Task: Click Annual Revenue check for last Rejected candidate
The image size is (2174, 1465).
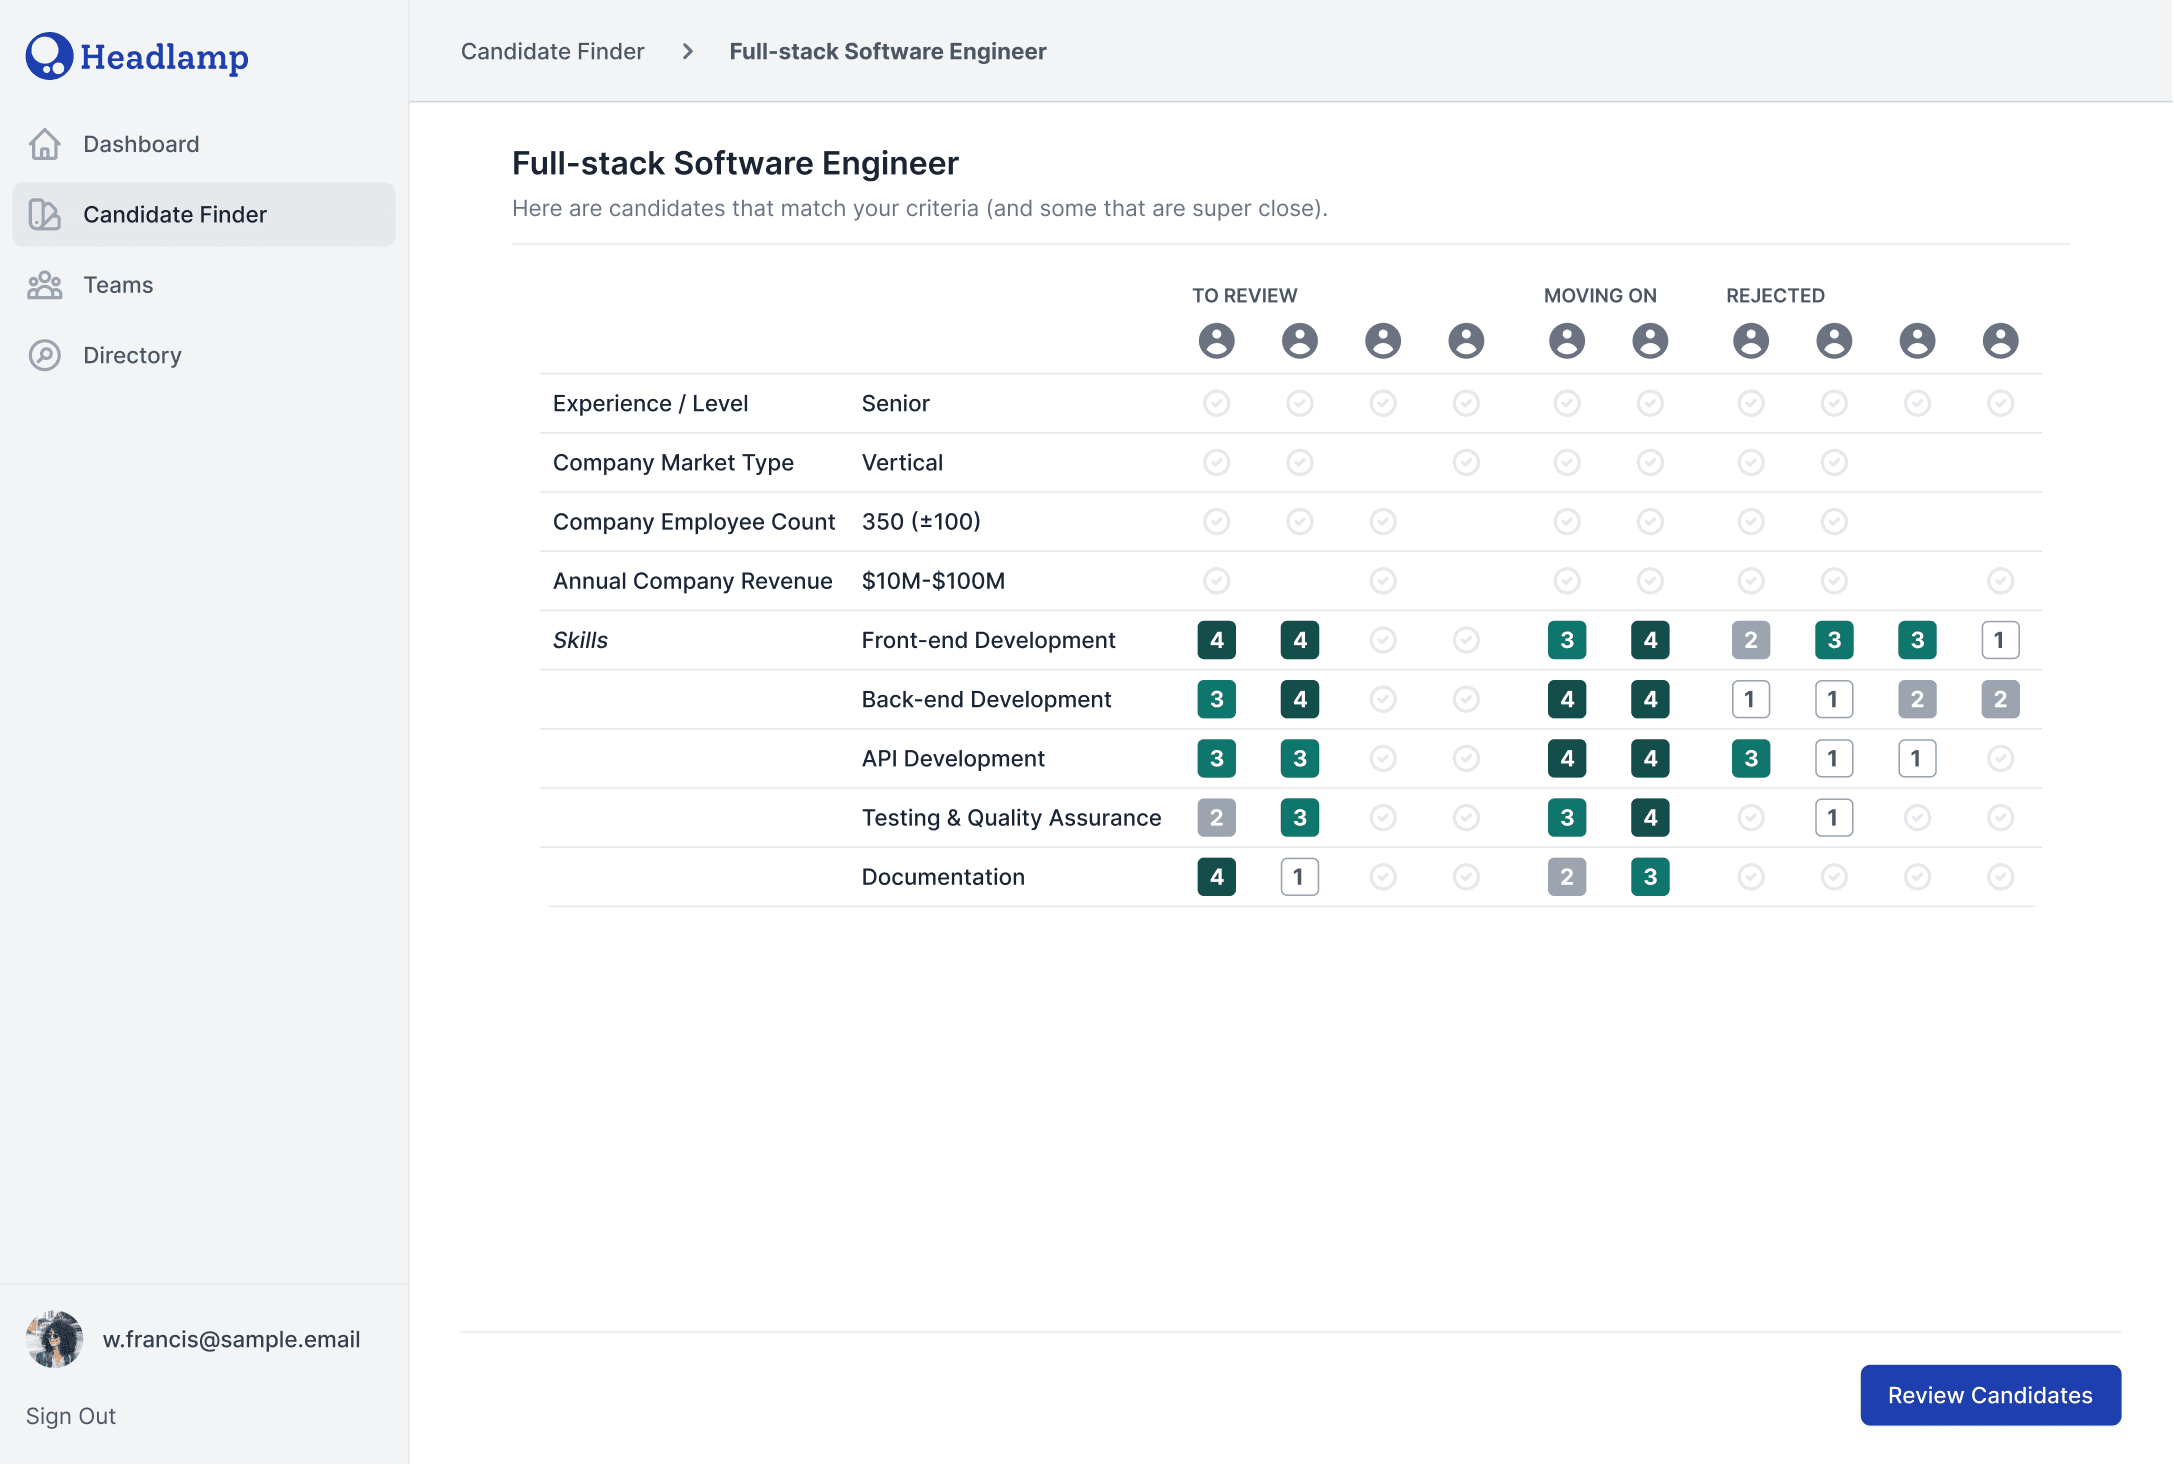Action: tap(1999, 580)
